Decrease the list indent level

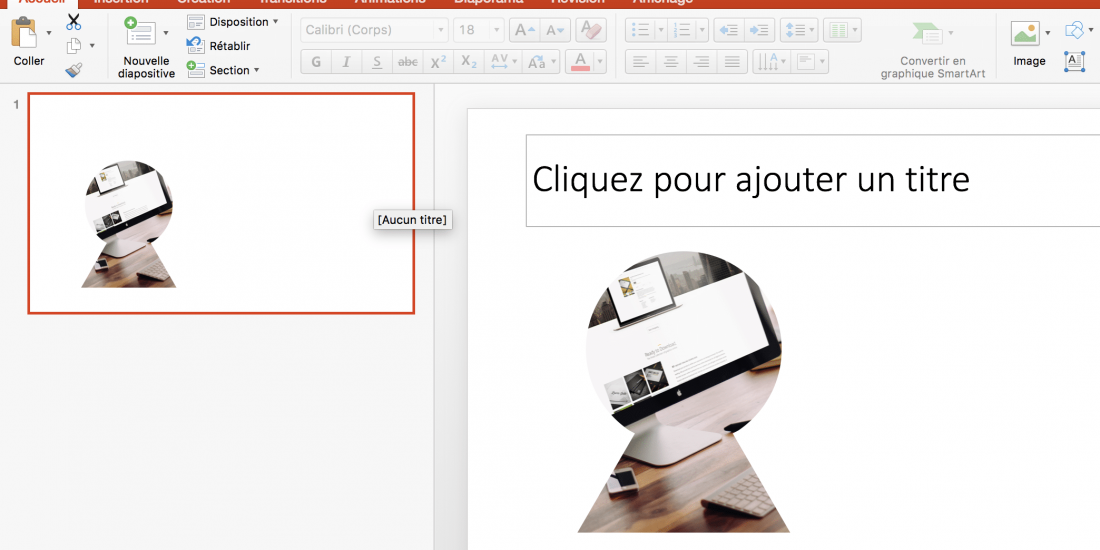[x=729, y=30]
